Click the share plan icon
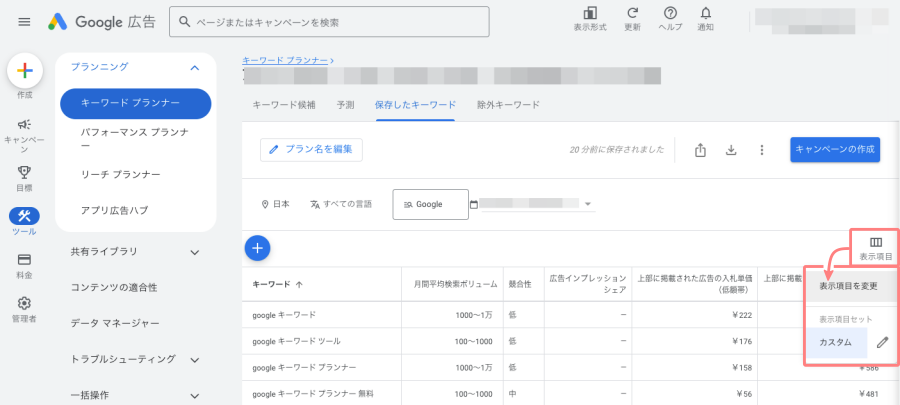Viewport: 900px width, 405px height. [700, 150]
